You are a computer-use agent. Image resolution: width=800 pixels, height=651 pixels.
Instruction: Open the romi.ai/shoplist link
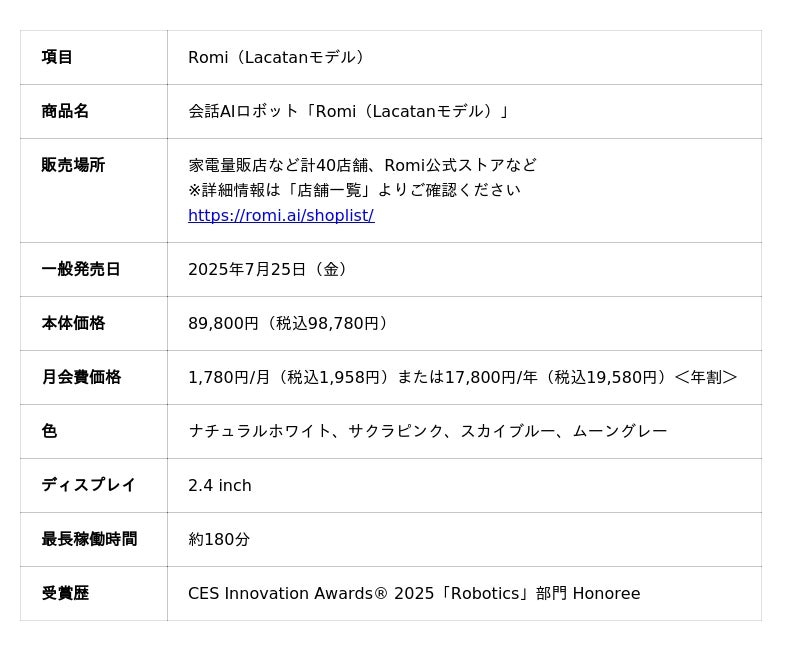pos(281,216)
